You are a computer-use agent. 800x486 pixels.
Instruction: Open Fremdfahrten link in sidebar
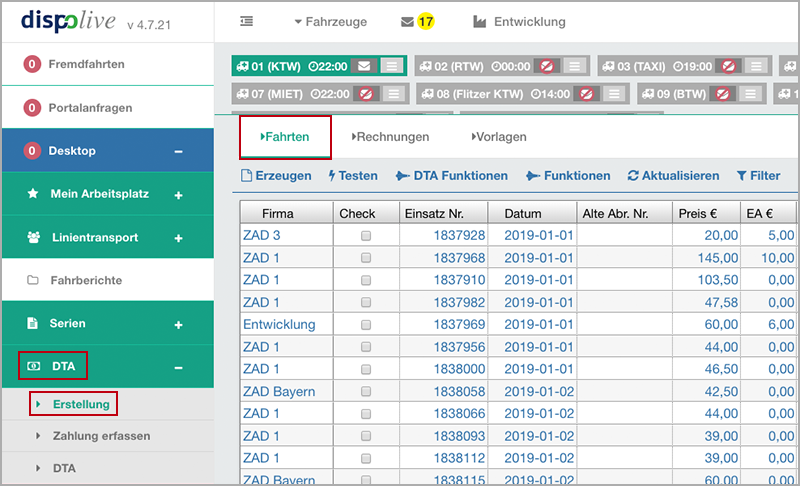[86, 64]
